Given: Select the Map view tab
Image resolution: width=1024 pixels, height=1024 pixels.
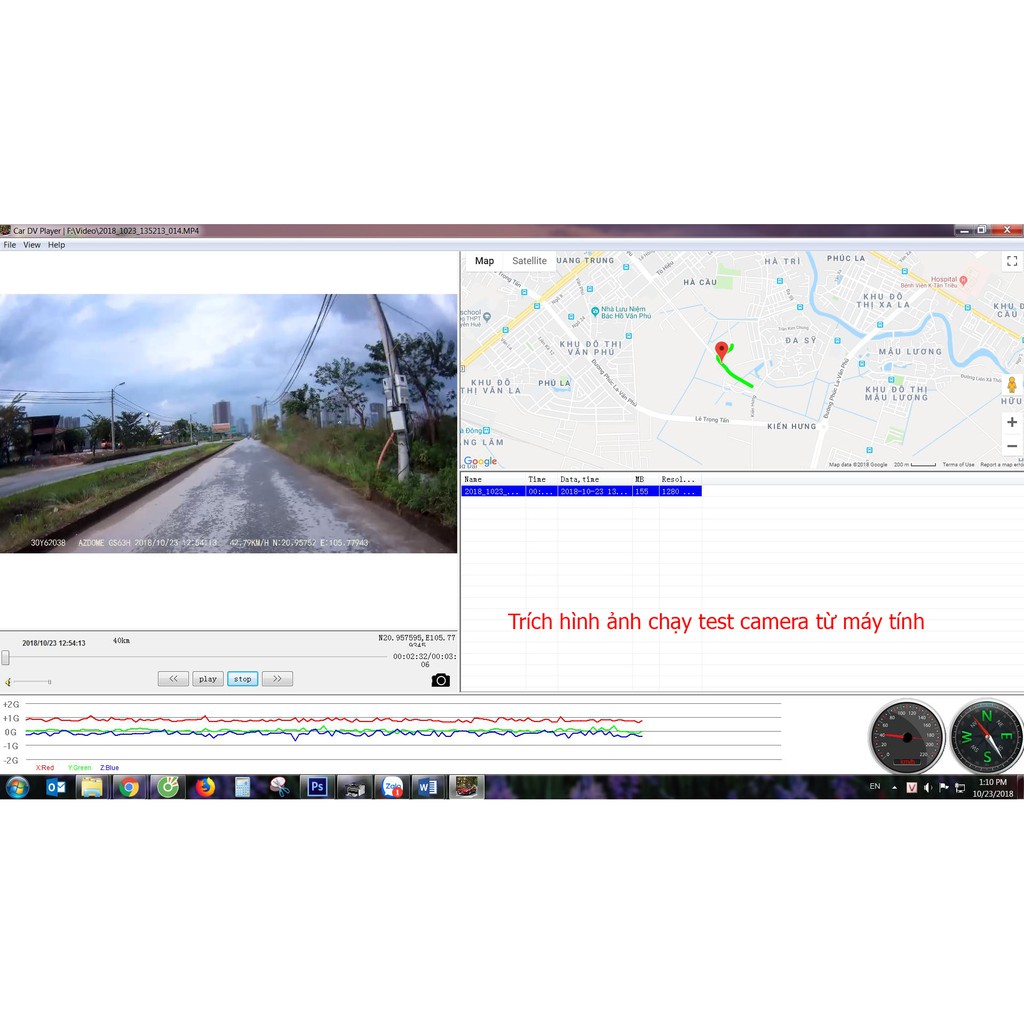Looking at the screenshot, I should (x=484, y=261).
